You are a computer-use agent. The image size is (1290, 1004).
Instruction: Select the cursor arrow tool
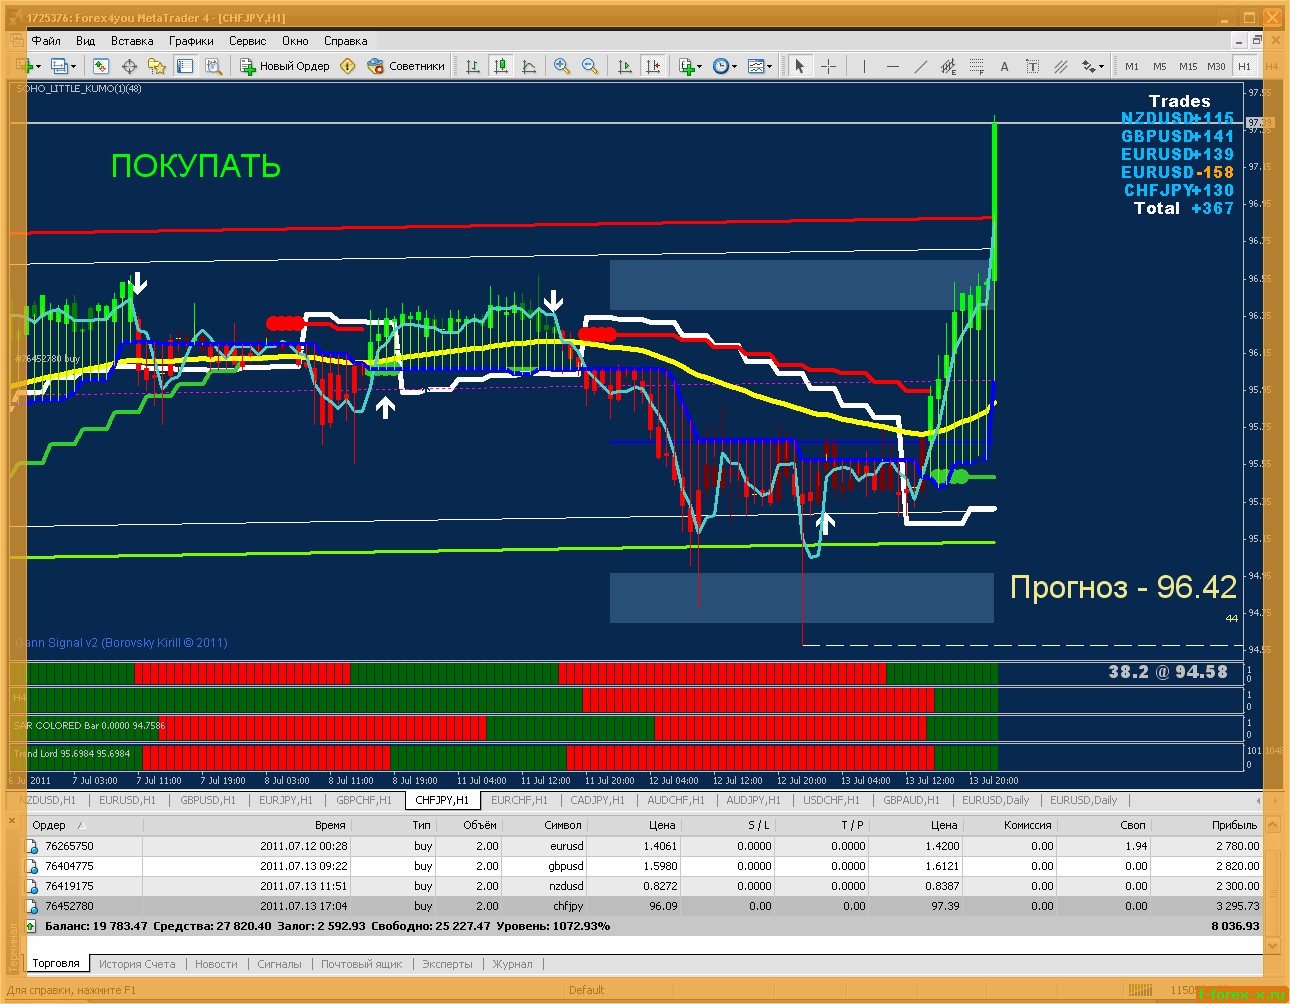coord(799,66)
